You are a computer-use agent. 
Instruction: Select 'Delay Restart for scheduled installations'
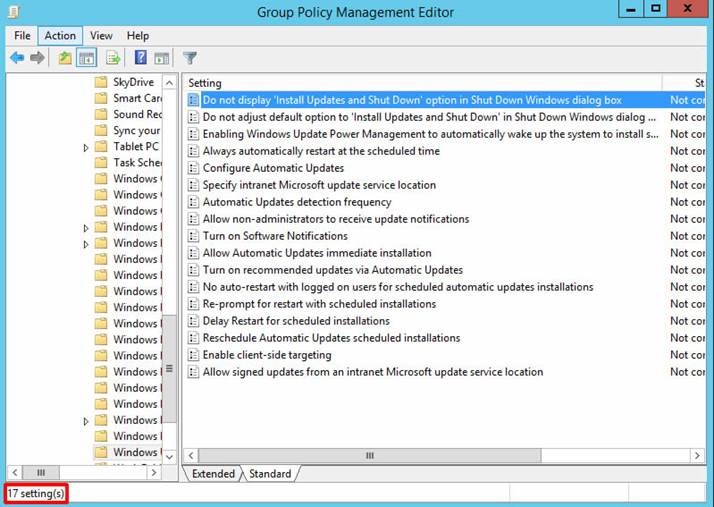tap(296, 321)
